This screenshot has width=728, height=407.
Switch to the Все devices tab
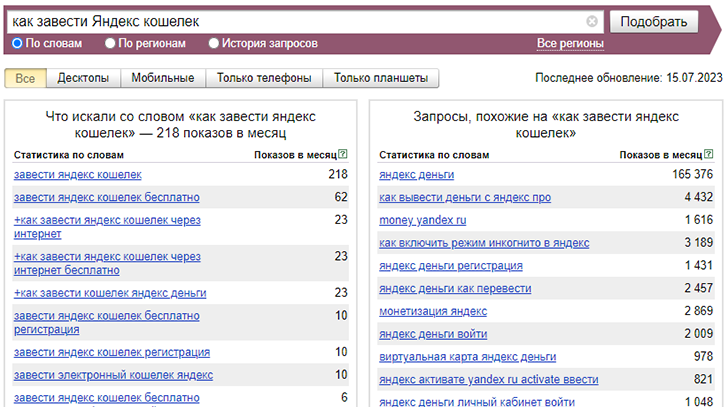[x=25, y=78]
